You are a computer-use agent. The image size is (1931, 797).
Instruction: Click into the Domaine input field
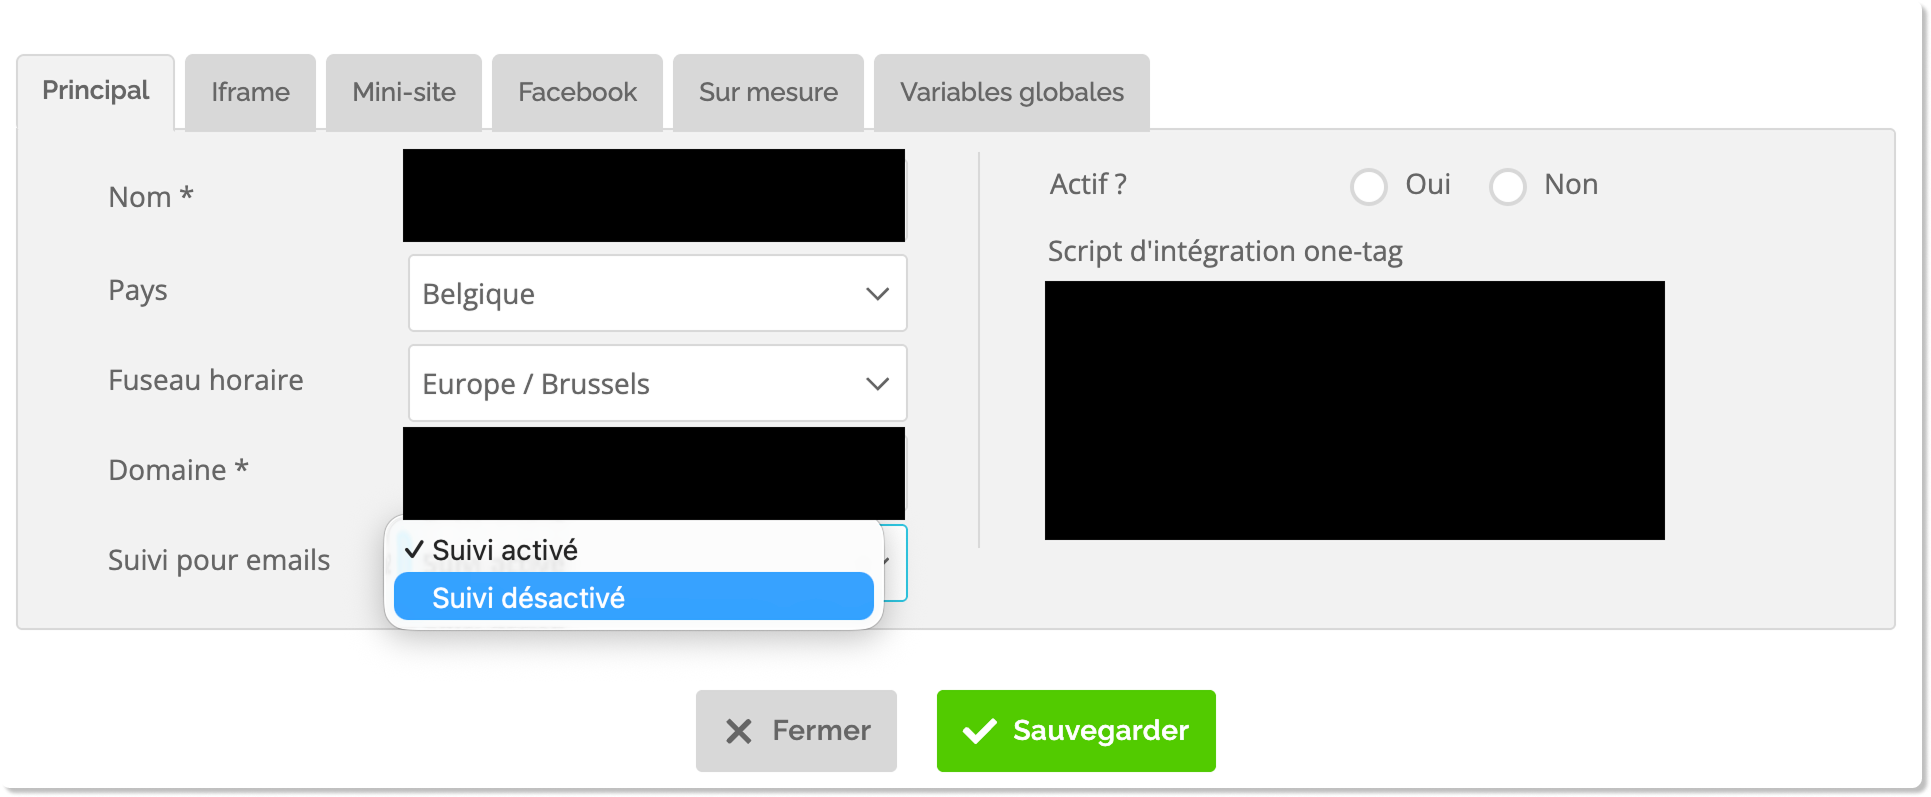pyautogui.click(x=654, y=473)
